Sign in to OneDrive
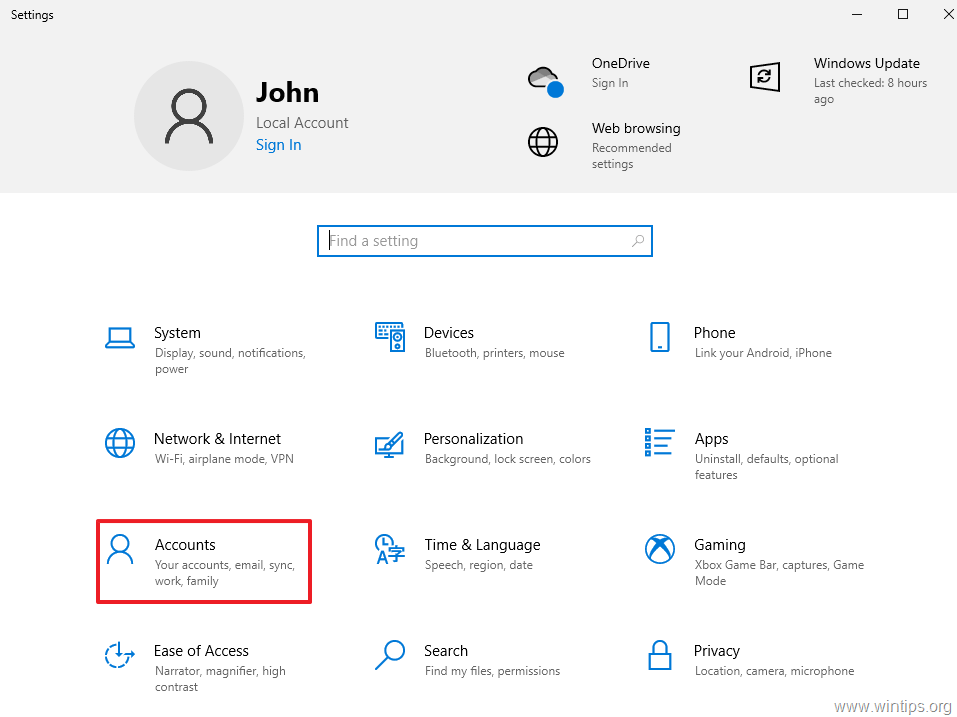The height and width of the screenshot is (717, 957). (610, 83)
